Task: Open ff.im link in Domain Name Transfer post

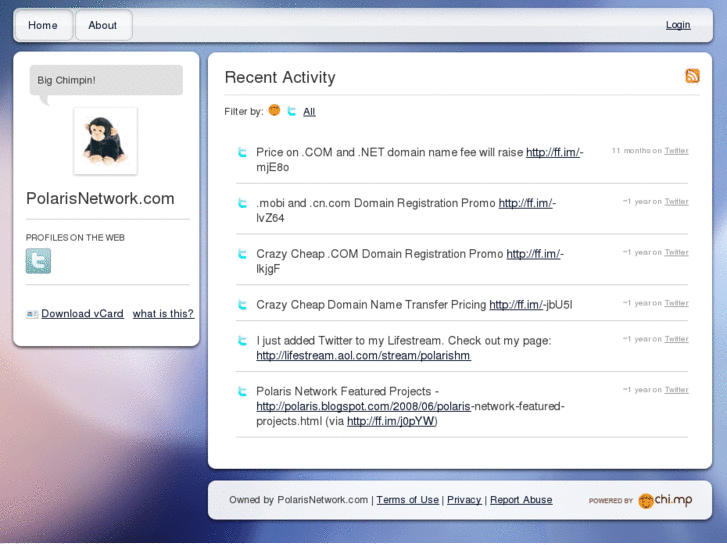Action: coord(516,305)
